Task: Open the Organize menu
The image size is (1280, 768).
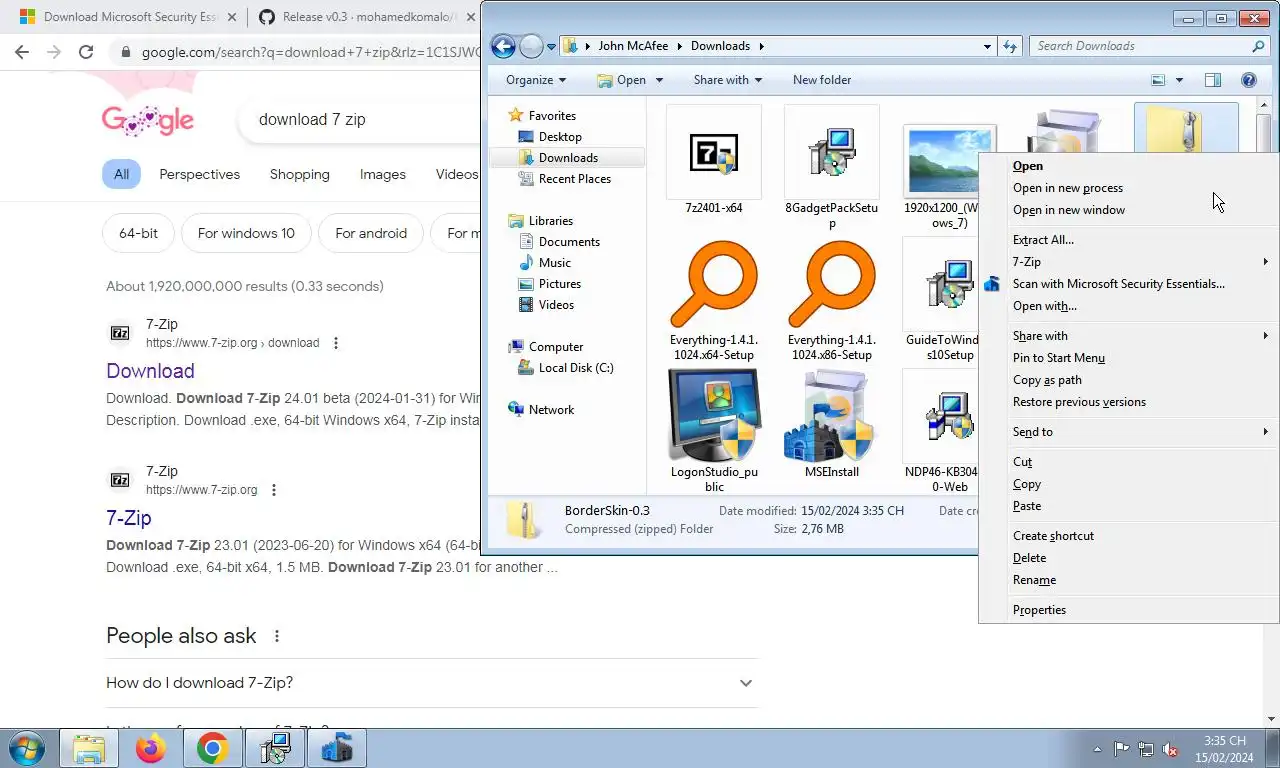Action: [536, 80]
